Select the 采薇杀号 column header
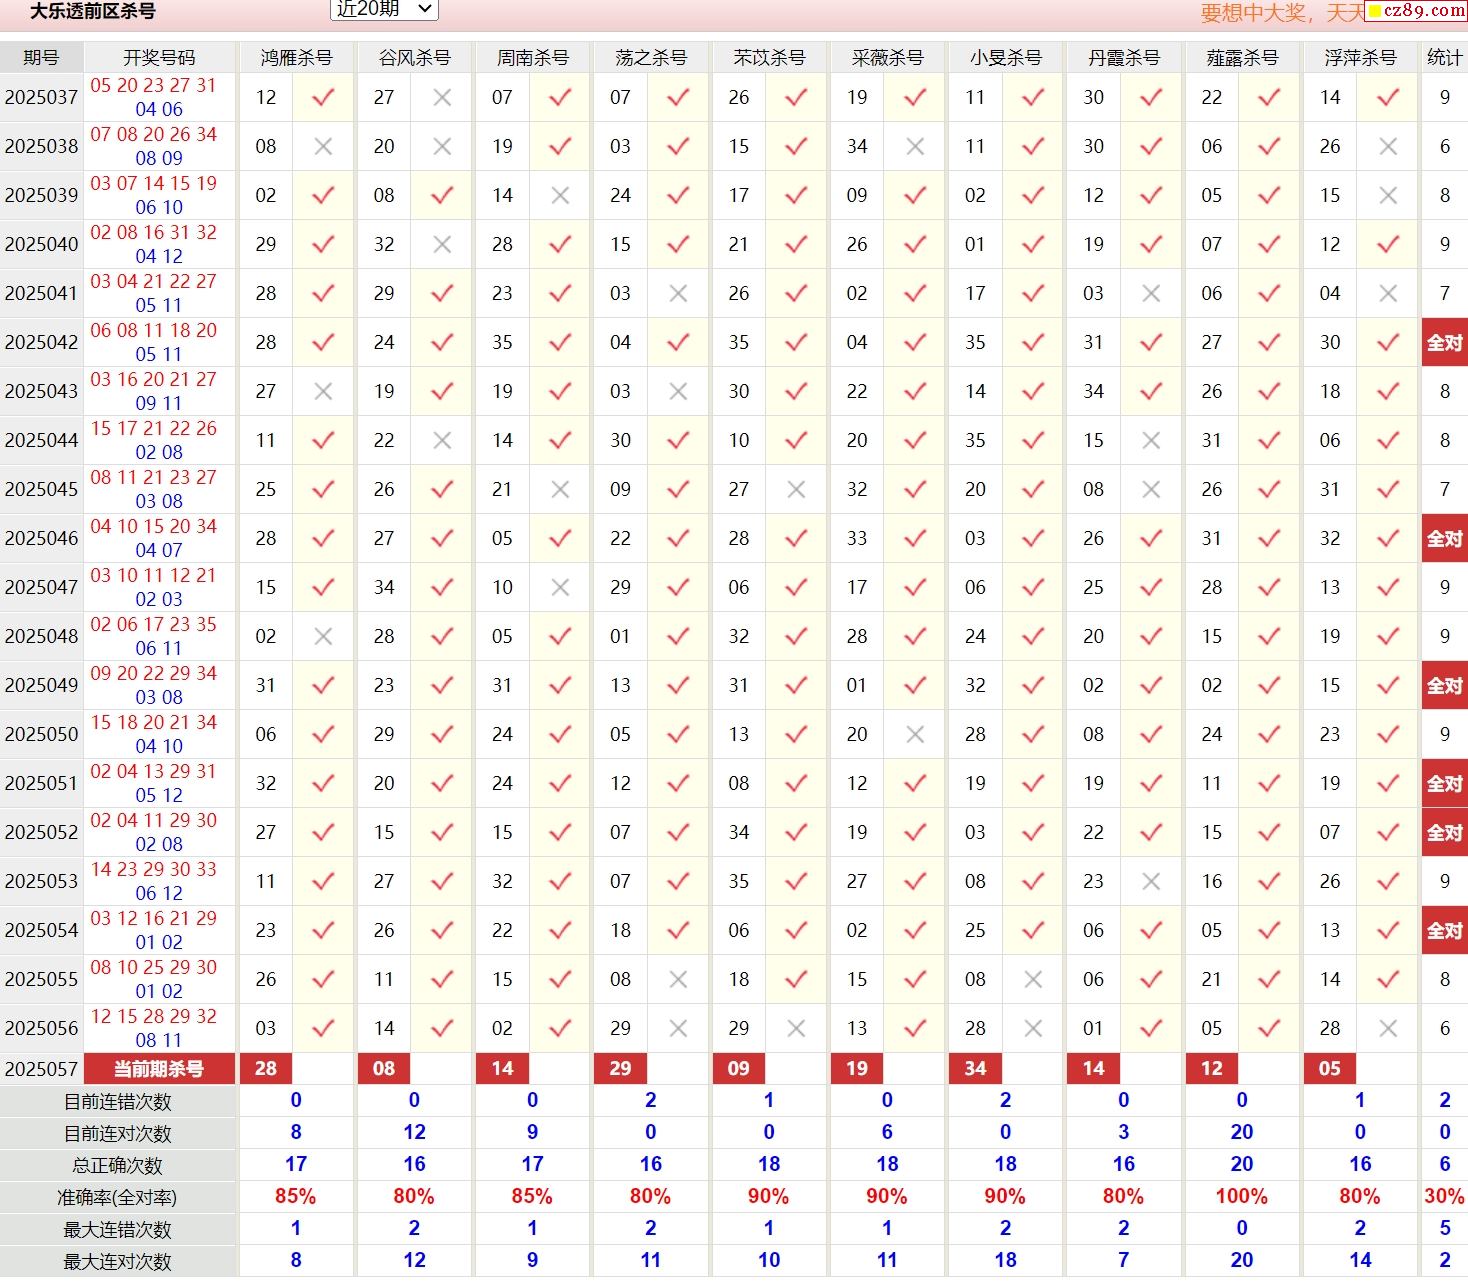1468x1281 pixels. coord(887,57)
